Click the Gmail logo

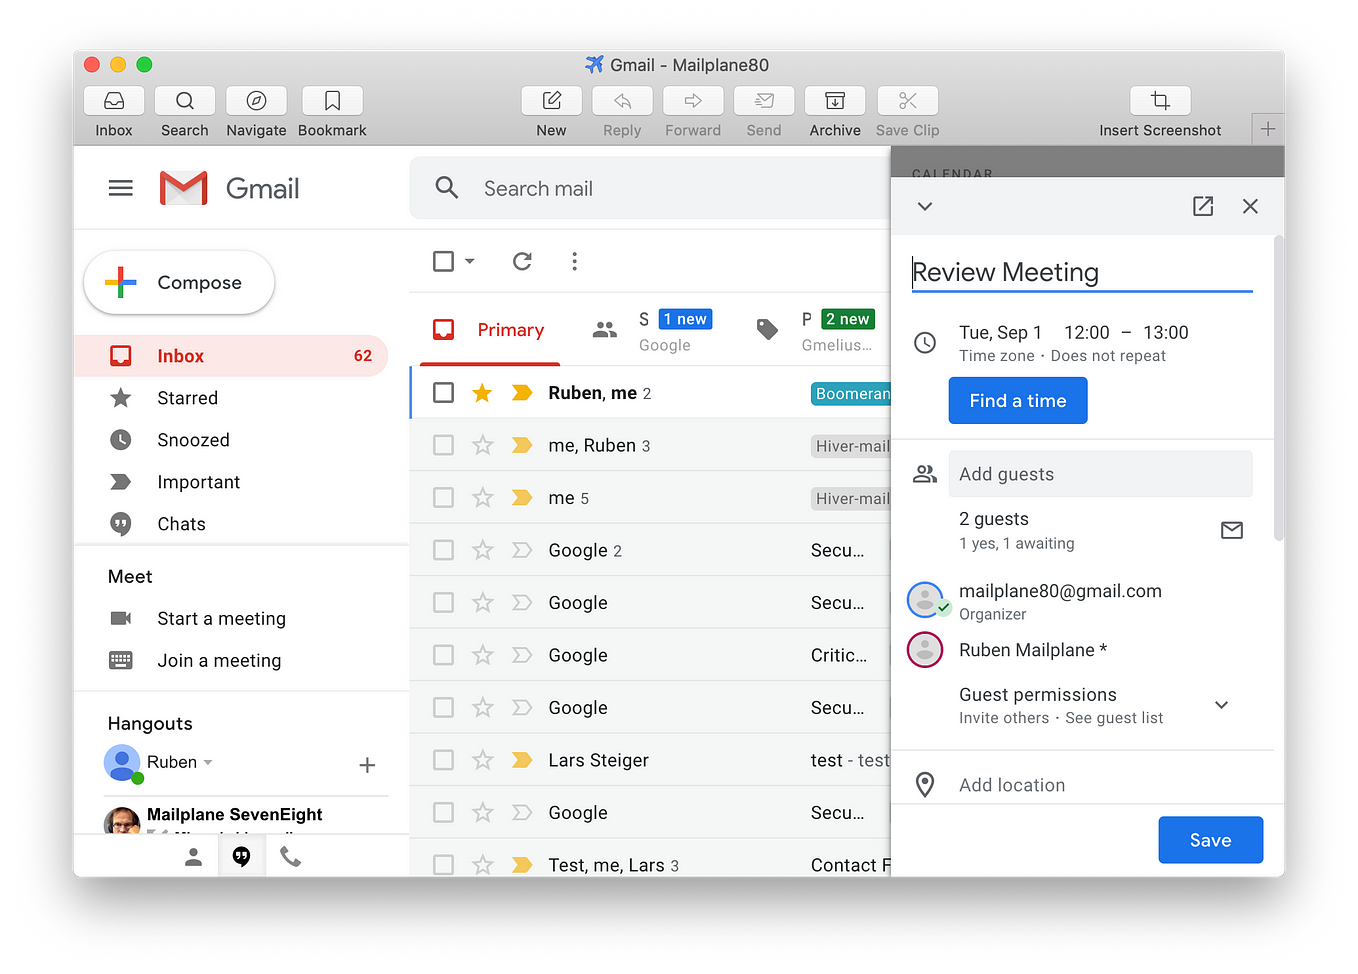pyautogui.click(x=230, y=188)
